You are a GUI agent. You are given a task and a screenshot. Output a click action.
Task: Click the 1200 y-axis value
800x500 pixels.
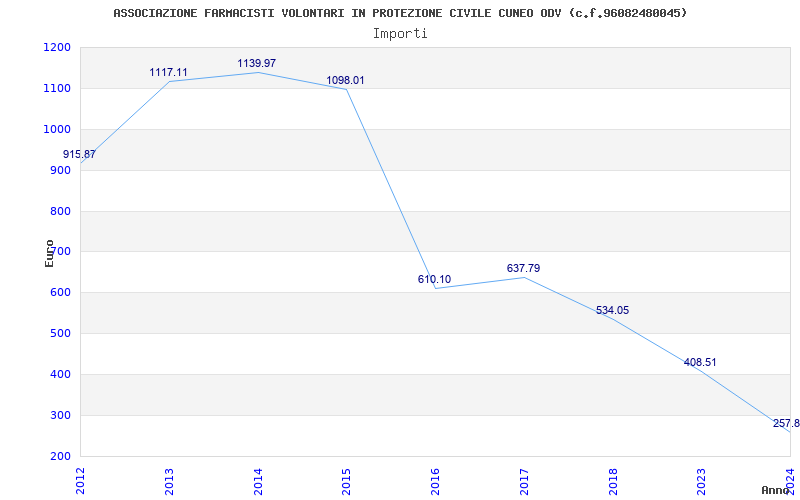point(57,47)
